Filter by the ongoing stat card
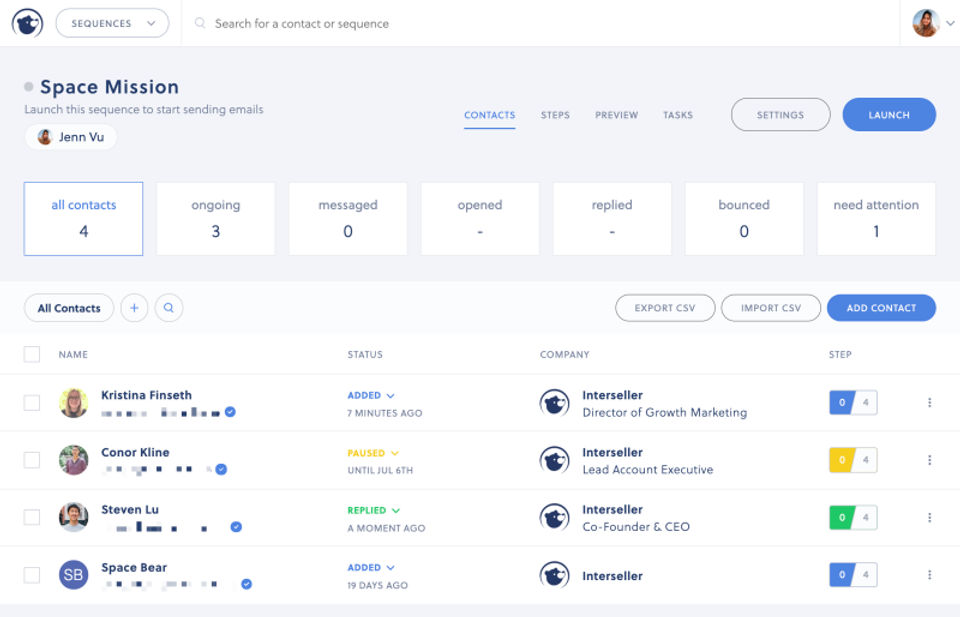This screenshot has width=960, height=617. tap(216, 219)
